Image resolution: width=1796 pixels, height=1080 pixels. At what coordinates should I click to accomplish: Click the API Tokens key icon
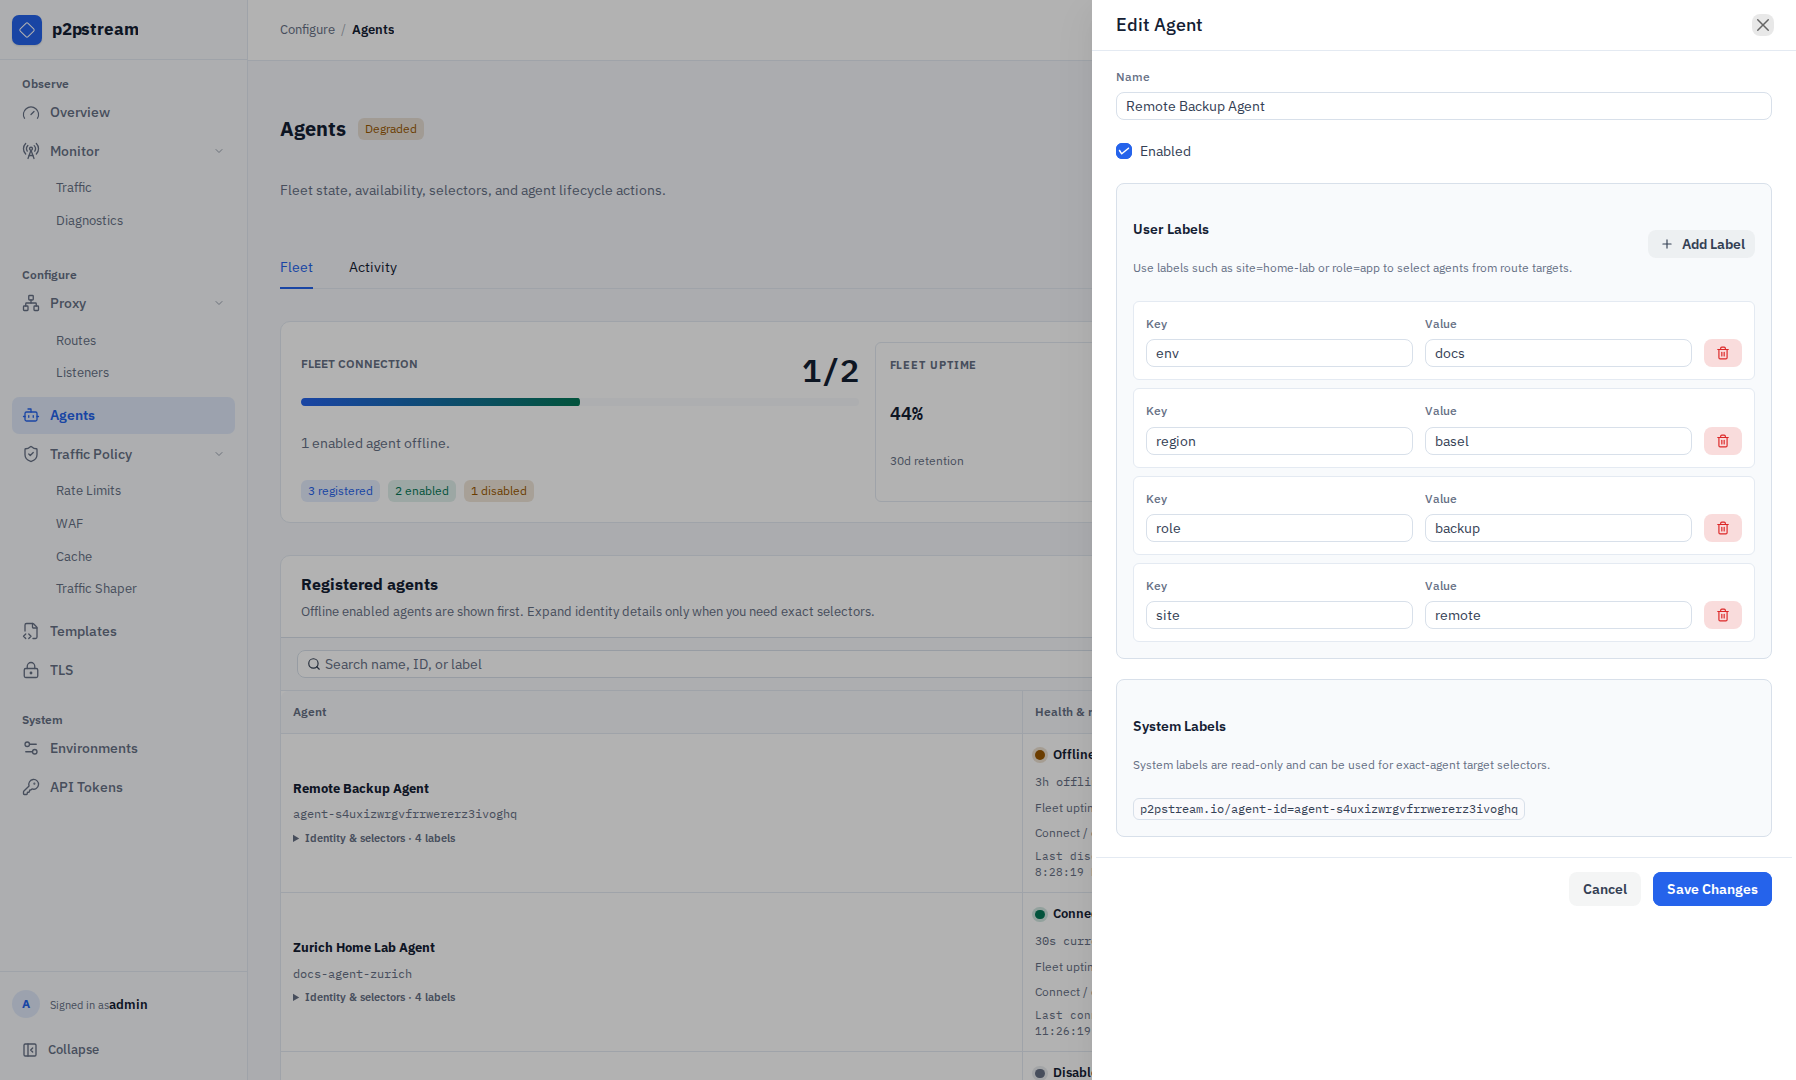coord(31,787)
